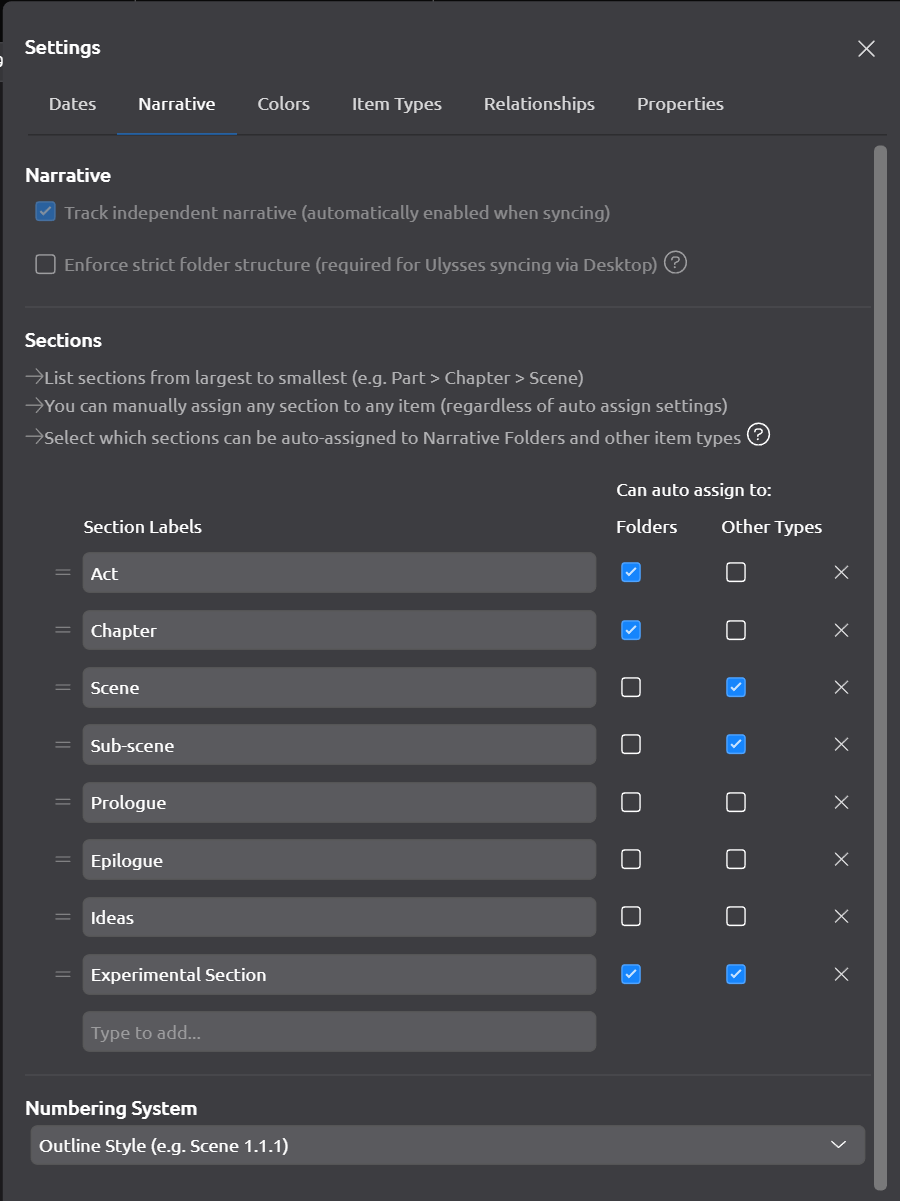
Task: Switch to the Item Types tab
Action: tap(396, 104)
